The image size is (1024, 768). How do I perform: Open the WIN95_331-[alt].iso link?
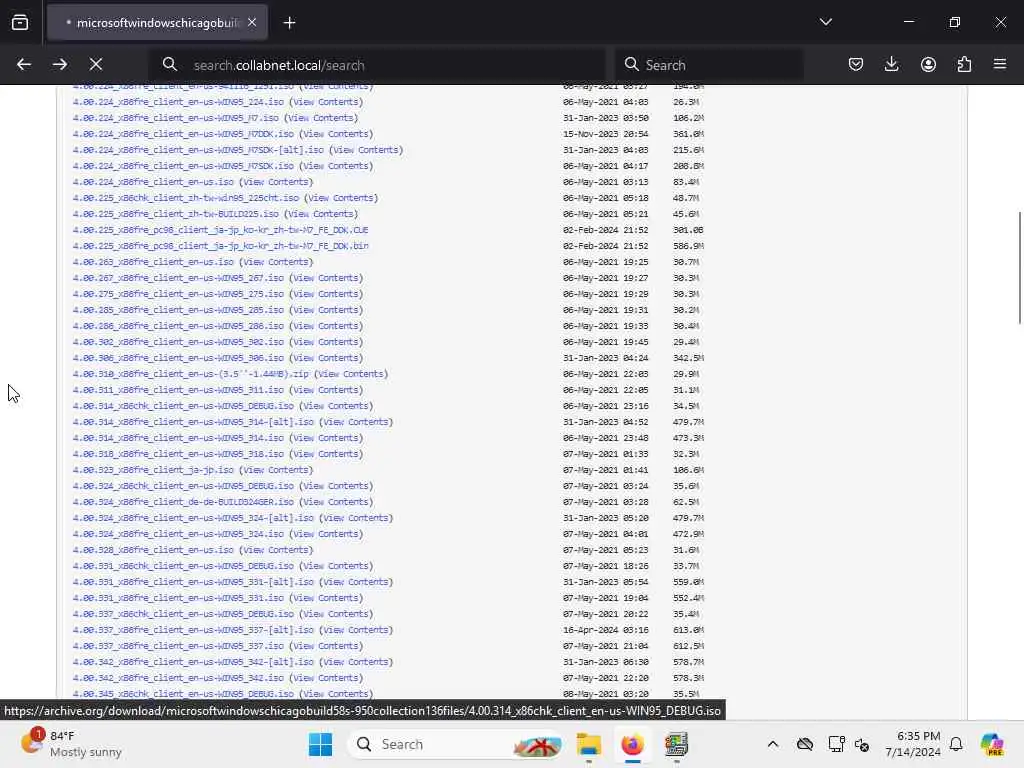pos(193,582)
